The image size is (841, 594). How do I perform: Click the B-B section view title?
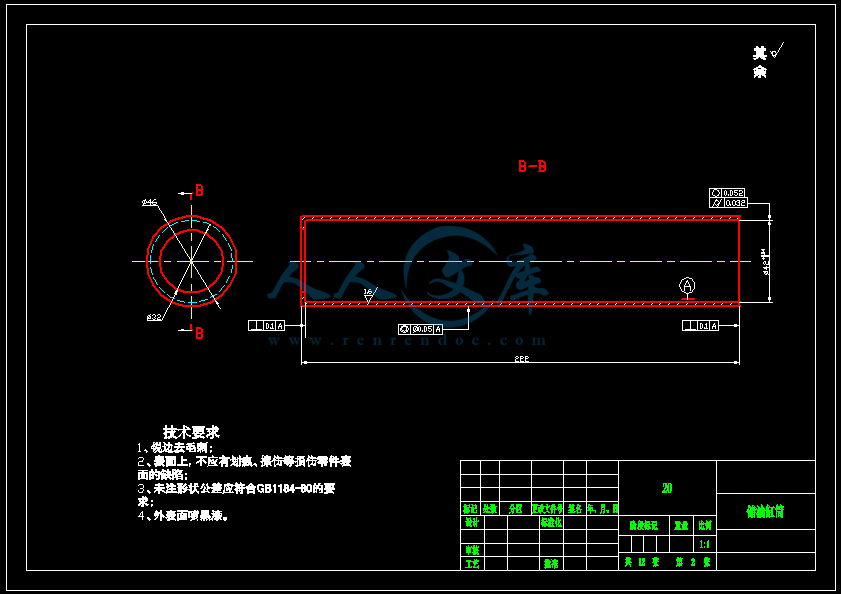click(x=532, y=166)
